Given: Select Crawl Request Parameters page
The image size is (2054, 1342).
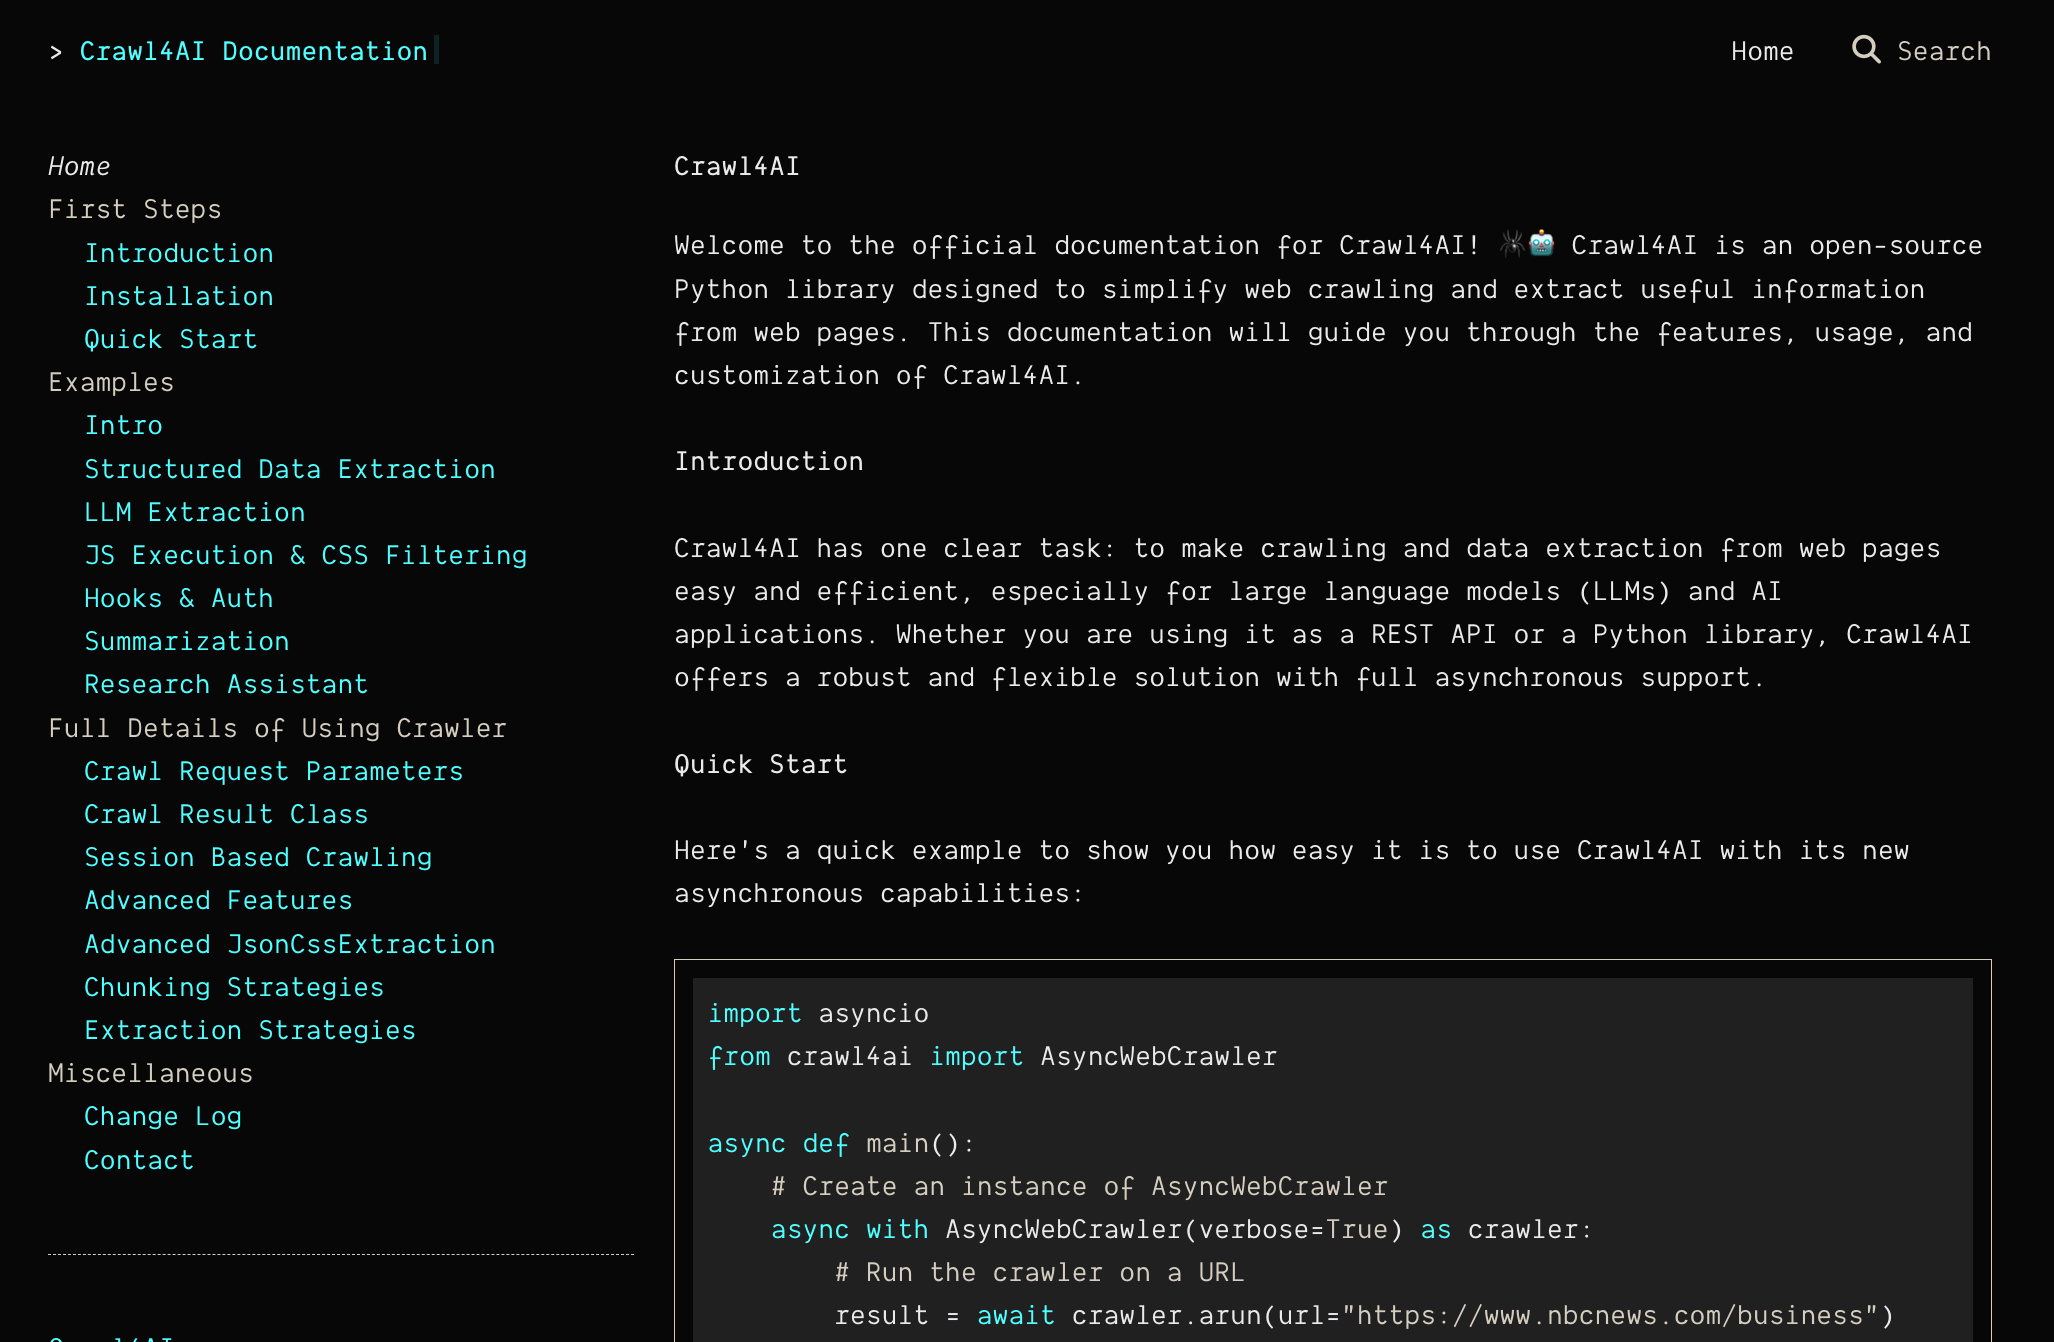Looking at the screenshot, I should coord(274,770).
